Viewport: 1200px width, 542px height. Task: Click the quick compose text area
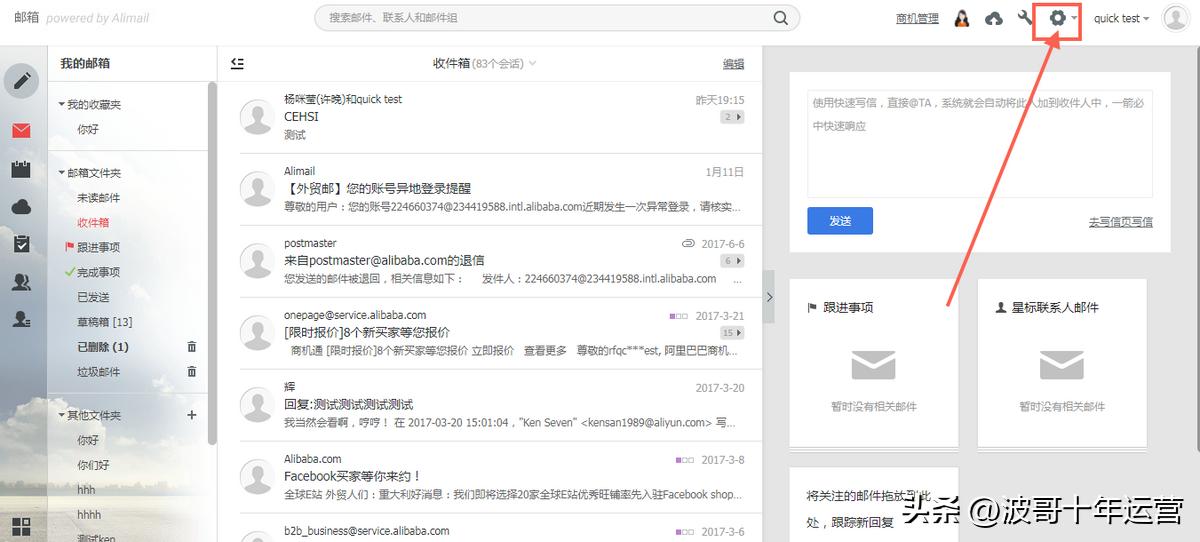pos(980,143)
